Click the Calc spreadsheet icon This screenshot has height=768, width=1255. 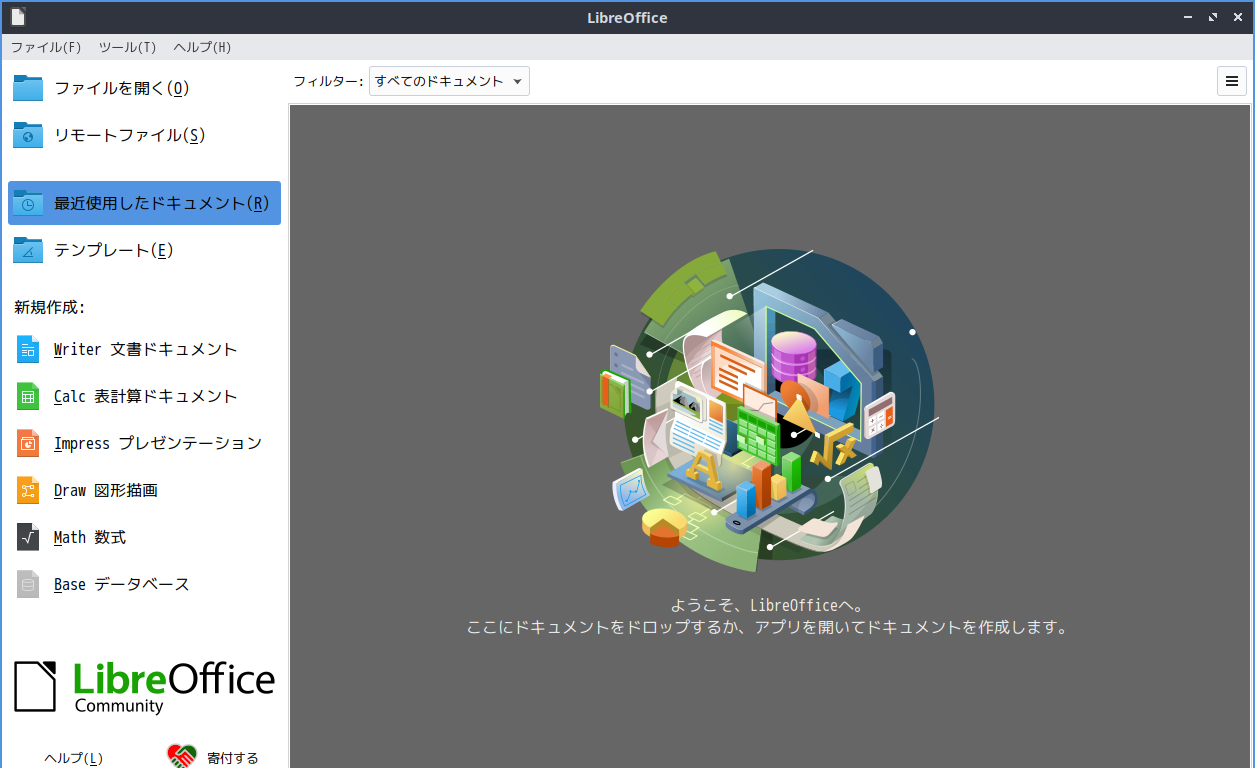click(x=28, y=397)
